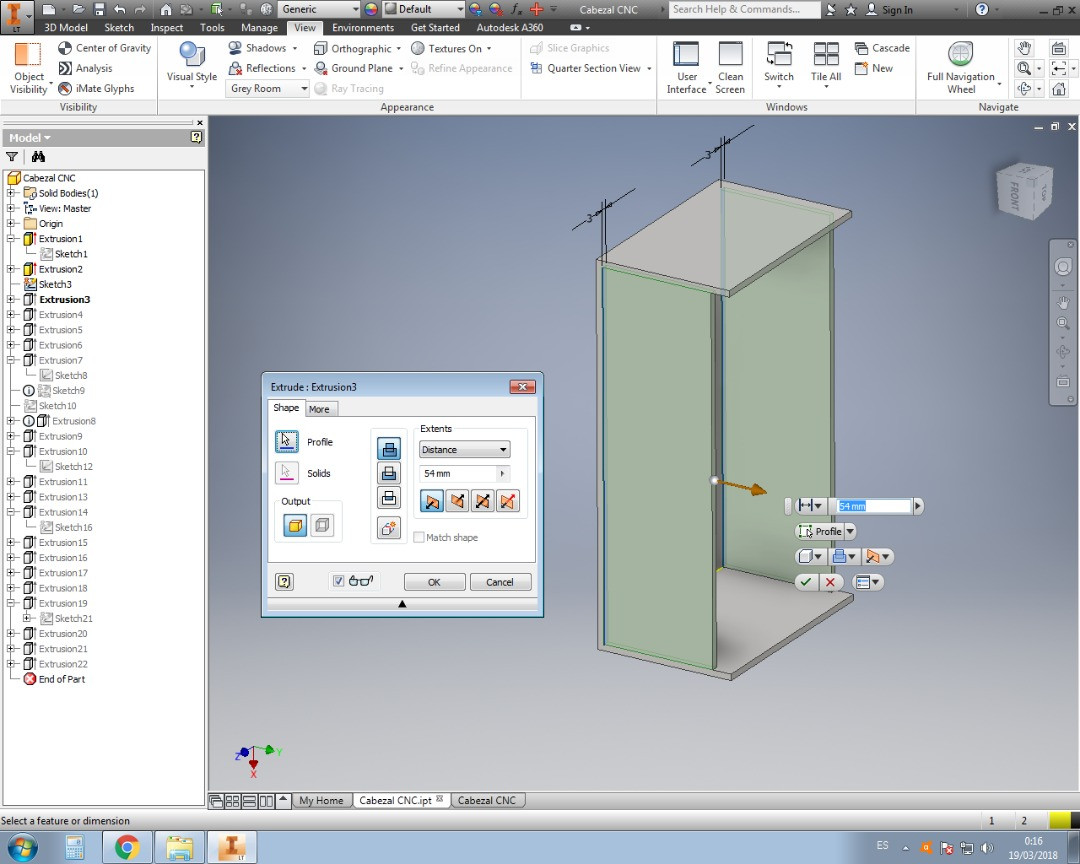Open the Manage ribbon tab
Image resolution: width=1080 pixels, height=864 pixels.
click(260, 28)
